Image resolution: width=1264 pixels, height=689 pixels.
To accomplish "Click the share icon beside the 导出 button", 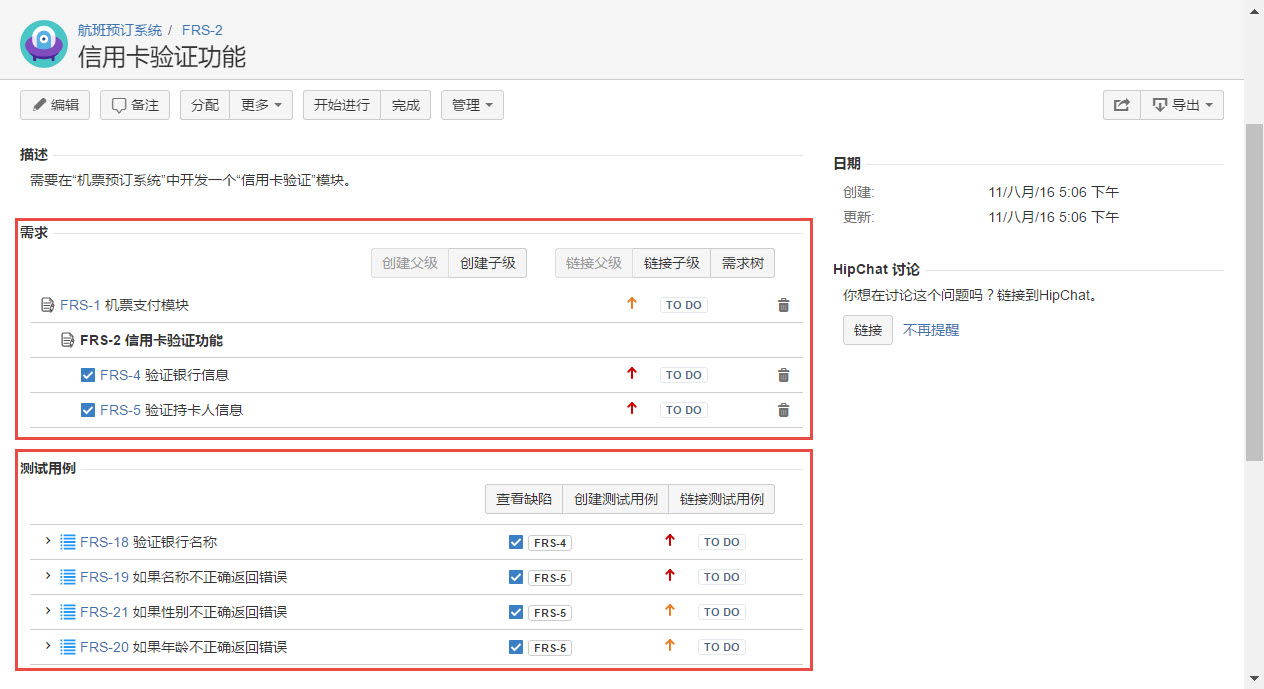I will tap(1122, 105).
